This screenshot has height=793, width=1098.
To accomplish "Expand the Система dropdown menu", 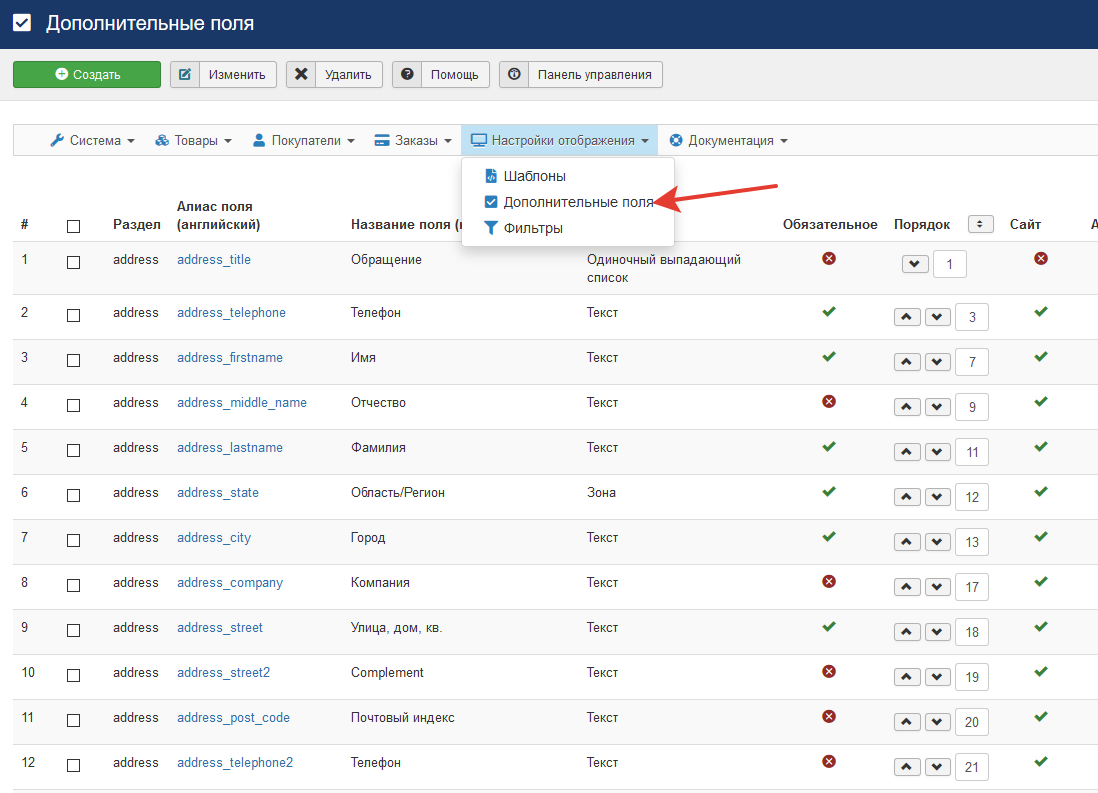I will 92,141.
